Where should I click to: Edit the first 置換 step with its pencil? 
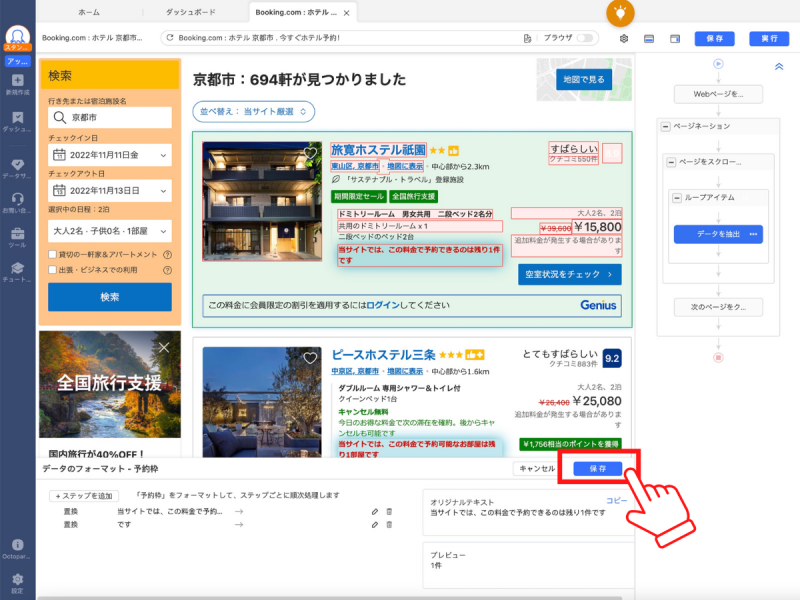[375, 511]
